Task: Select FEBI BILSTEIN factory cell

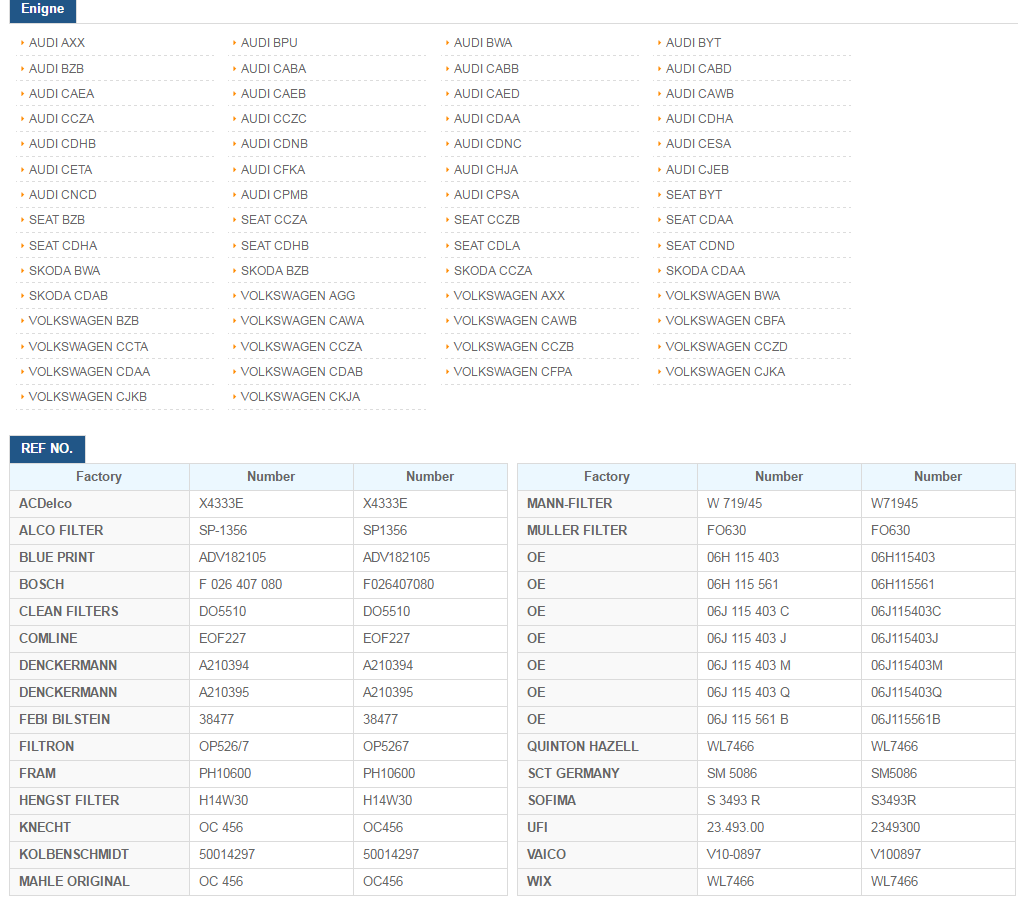Action: click(99, 719)
